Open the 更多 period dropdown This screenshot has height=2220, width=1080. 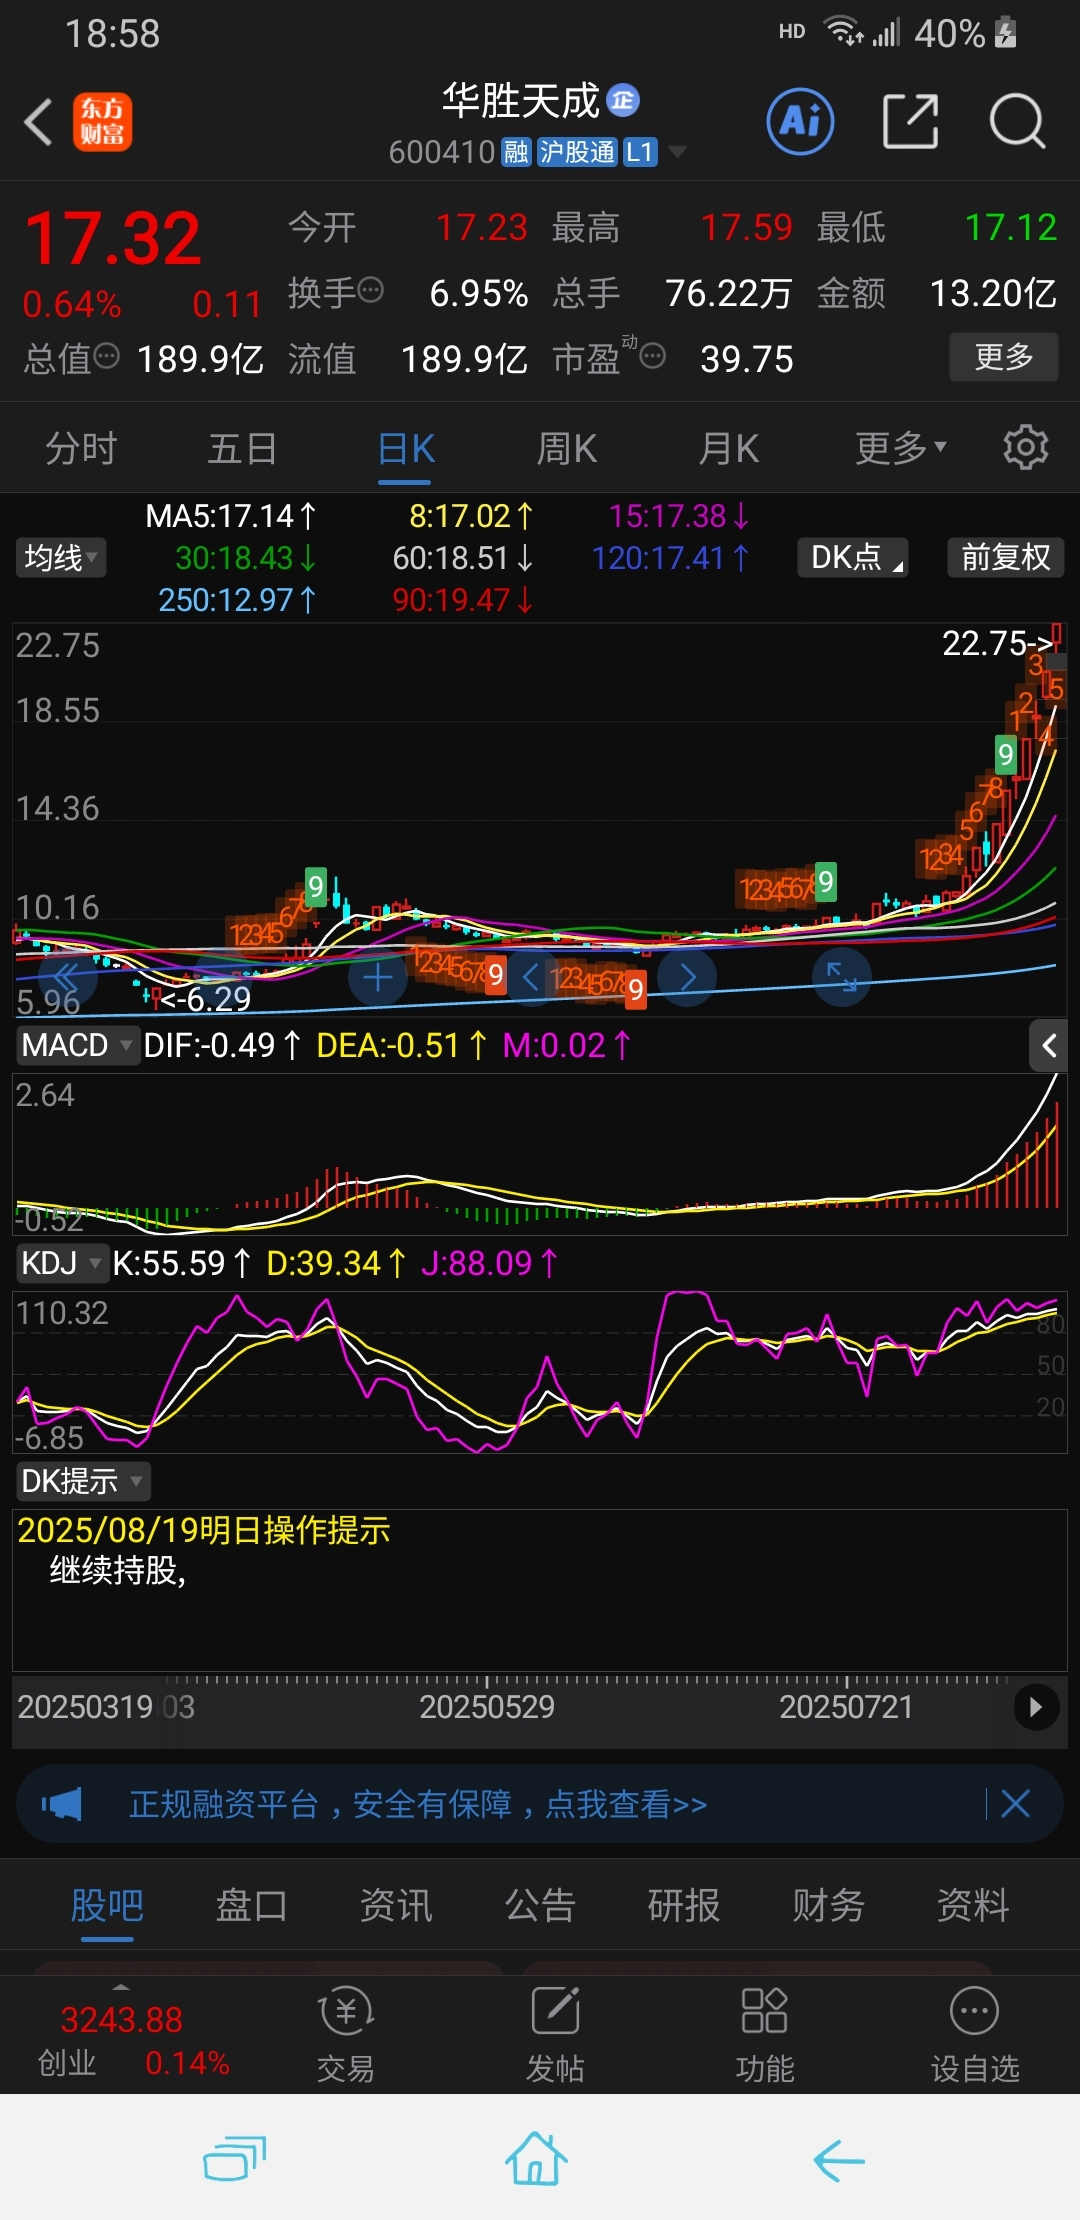(x=901, y=448)
